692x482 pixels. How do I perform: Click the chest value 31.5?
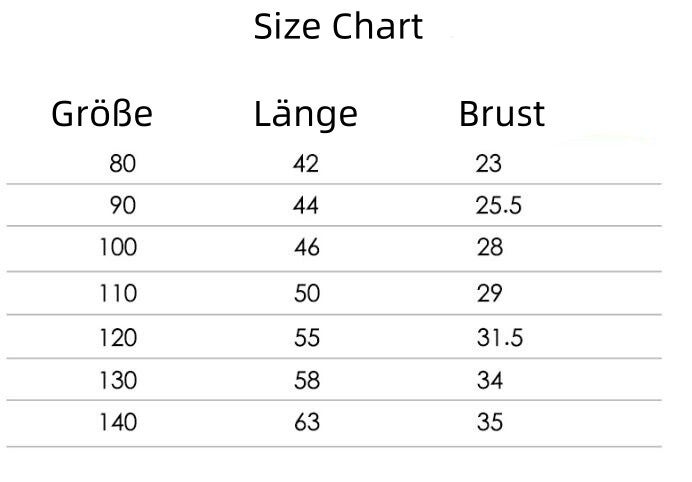[498, 338]
